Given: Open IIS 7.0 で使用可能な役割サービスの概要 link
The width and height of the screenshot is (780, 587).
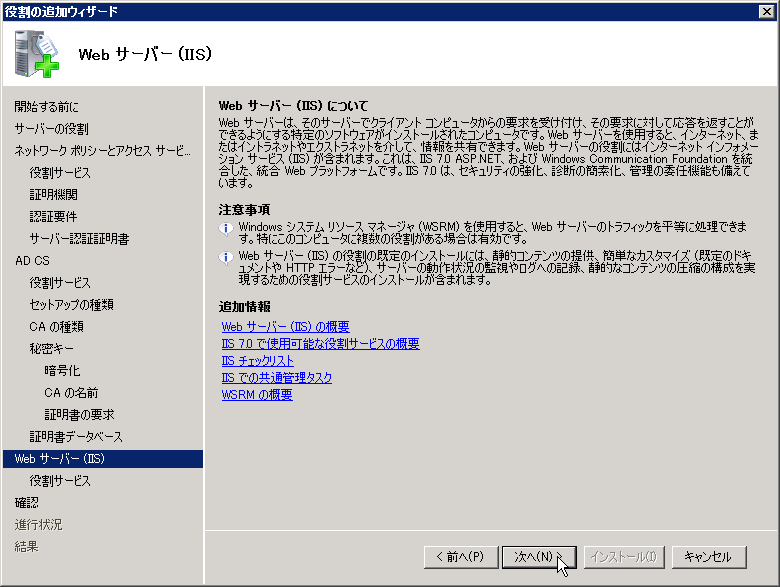Looking at the screenshot, I should (x=320, y=344).
